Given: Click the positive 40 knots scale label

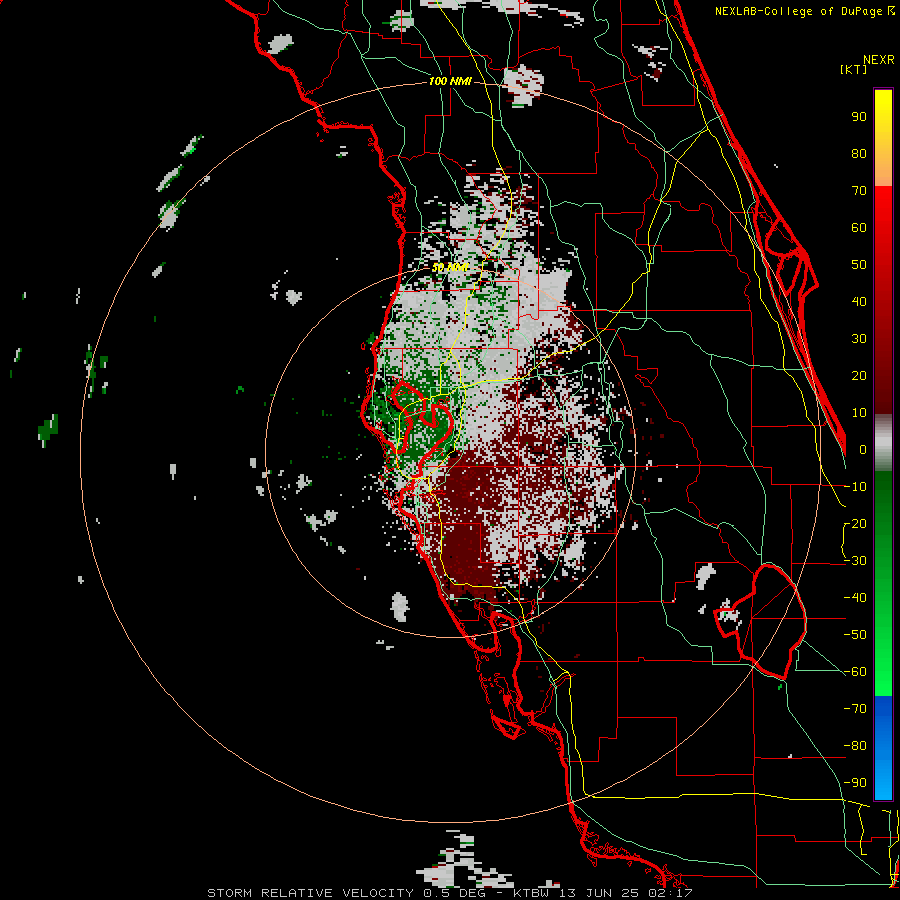Looking at the screenshot, I should click(x=859, y=301).
